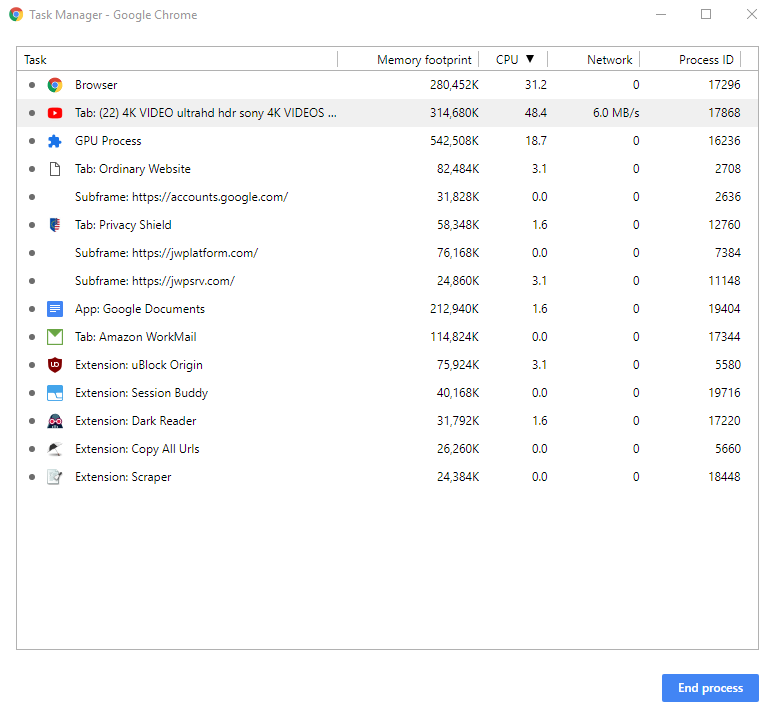Click the Chrome logo in title bar

tap(16, 14)
